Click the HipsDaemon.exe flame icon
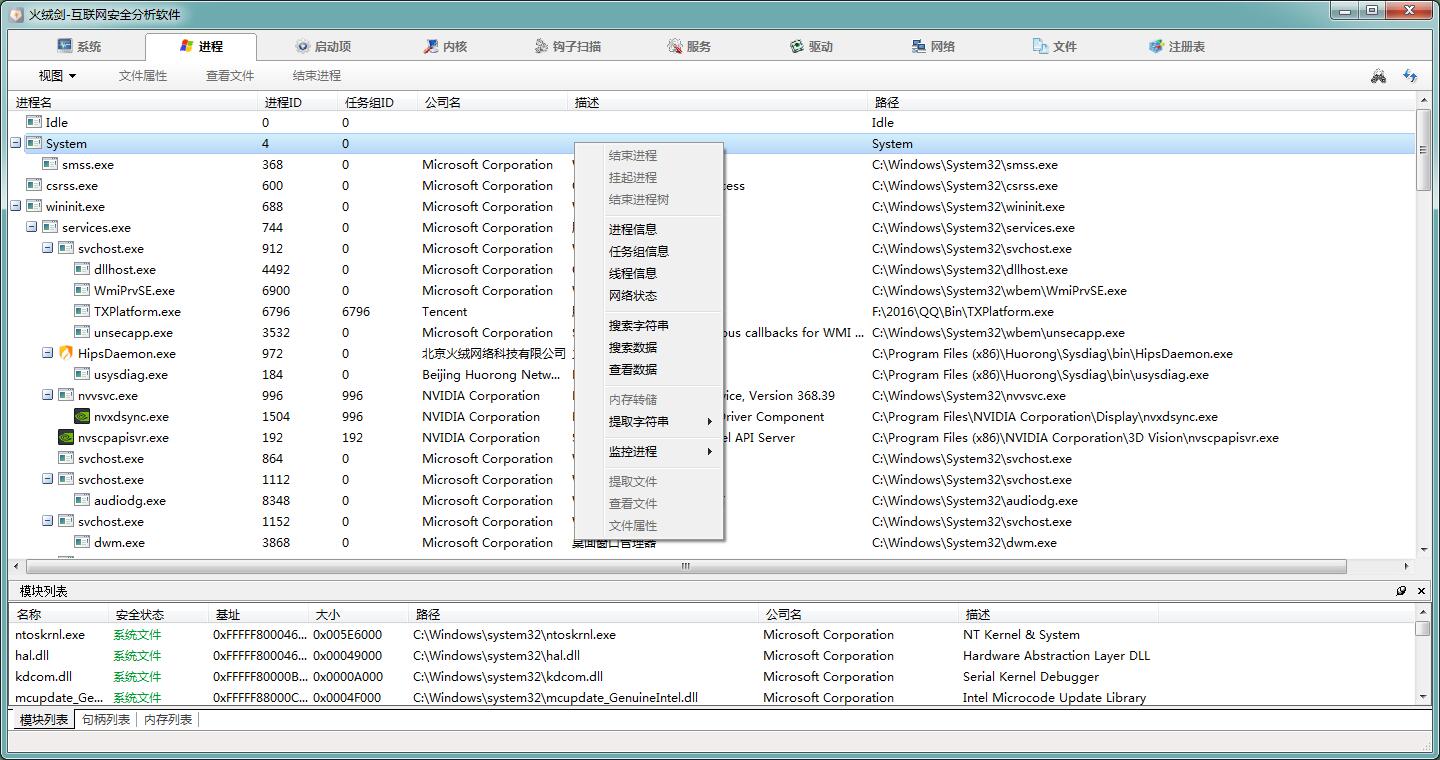Viewport: 1440px width, 760px height. click(x=66, y=353)
